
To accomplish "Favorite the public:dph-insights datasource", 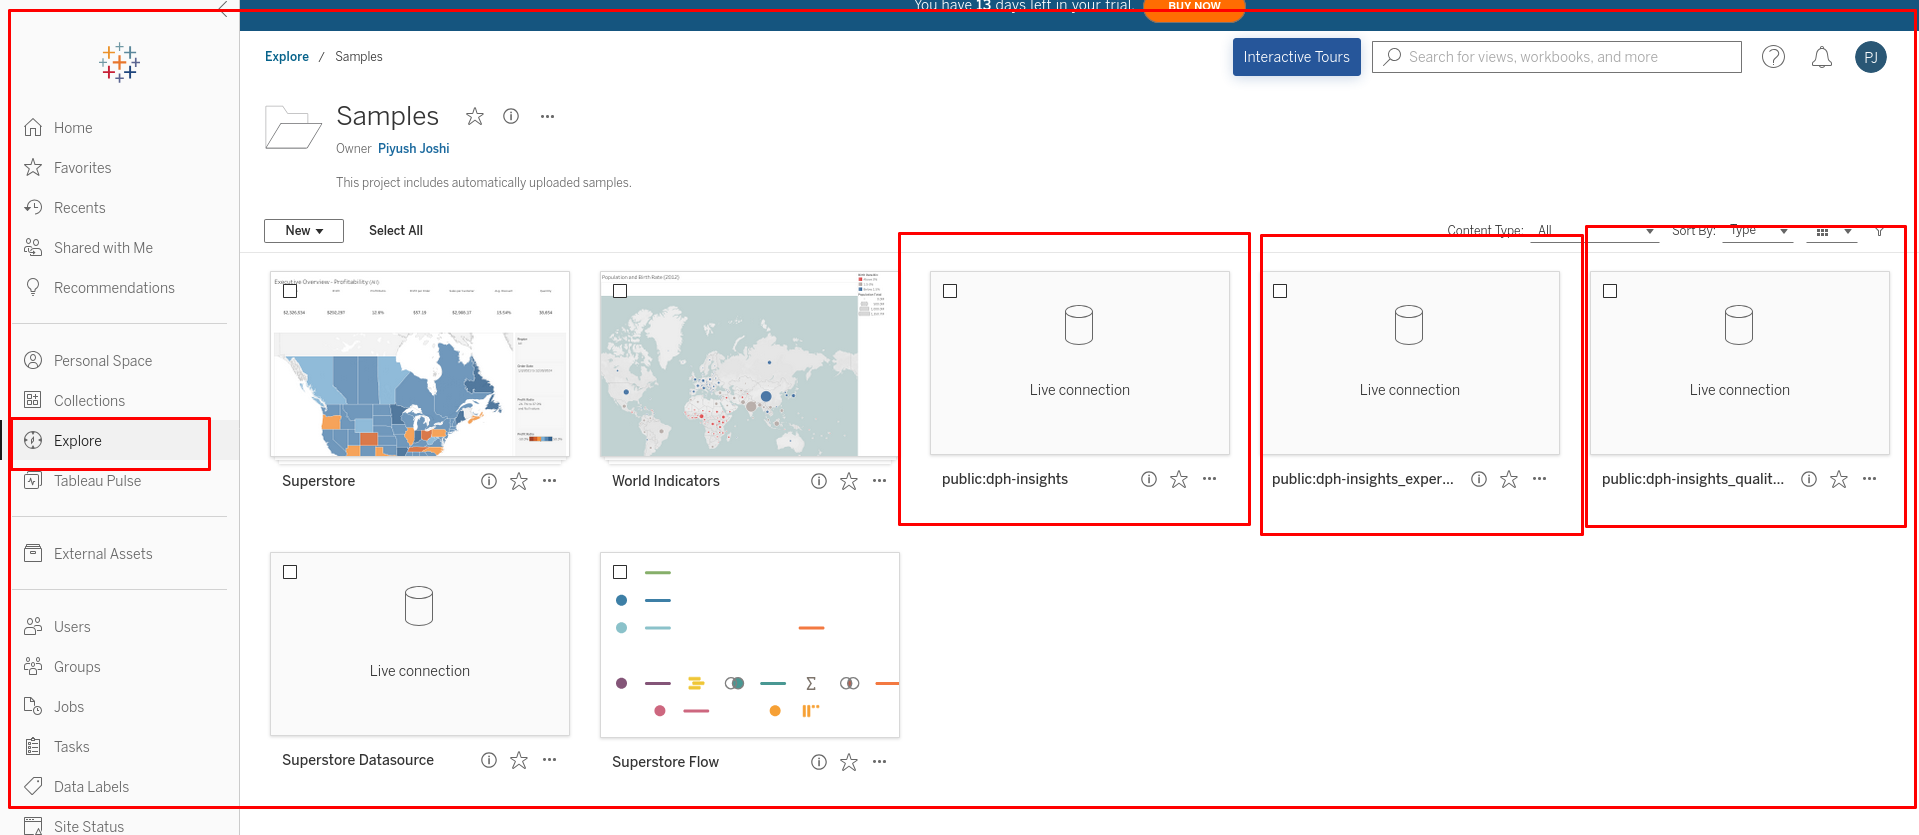I will (1179, 479).
